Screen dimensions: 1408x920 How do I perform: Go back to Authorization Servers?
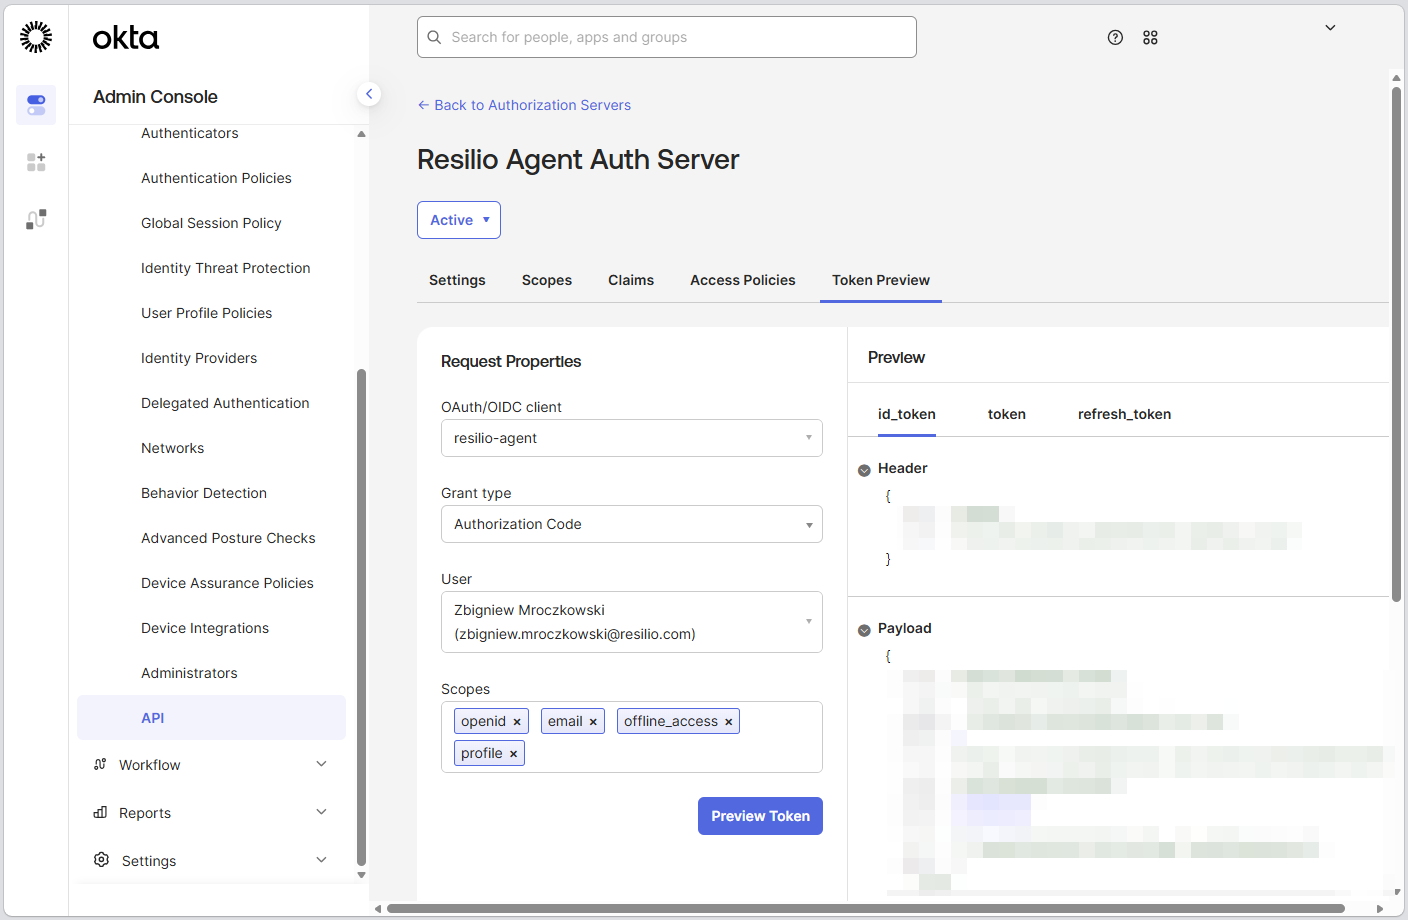[524, 105]
